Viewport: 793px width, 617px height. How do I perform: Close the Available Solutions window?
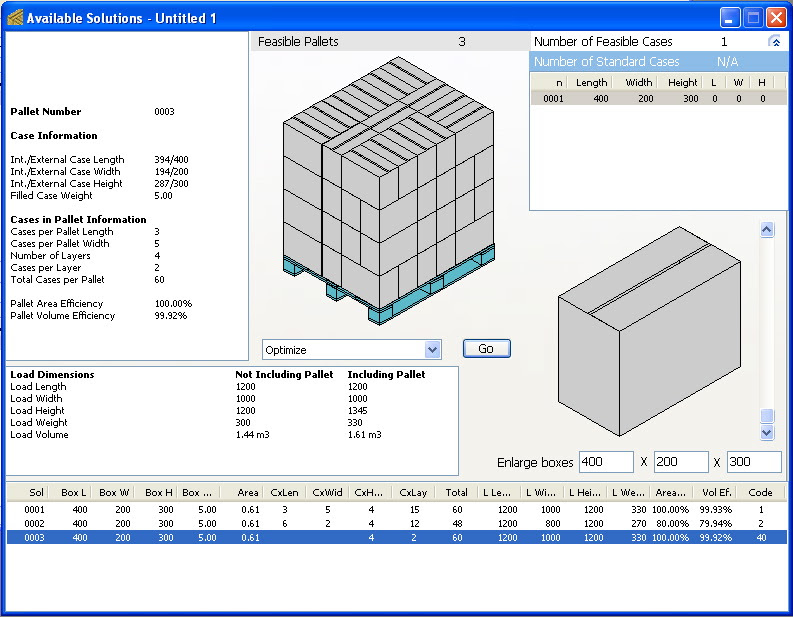tap(776, 18)
